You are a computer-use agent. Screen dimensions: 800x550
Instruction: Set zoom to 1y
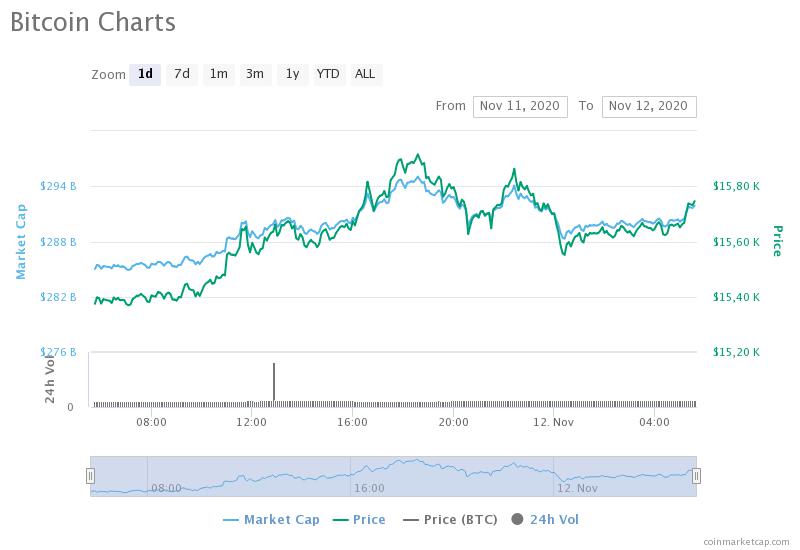(x=292, y=74)
